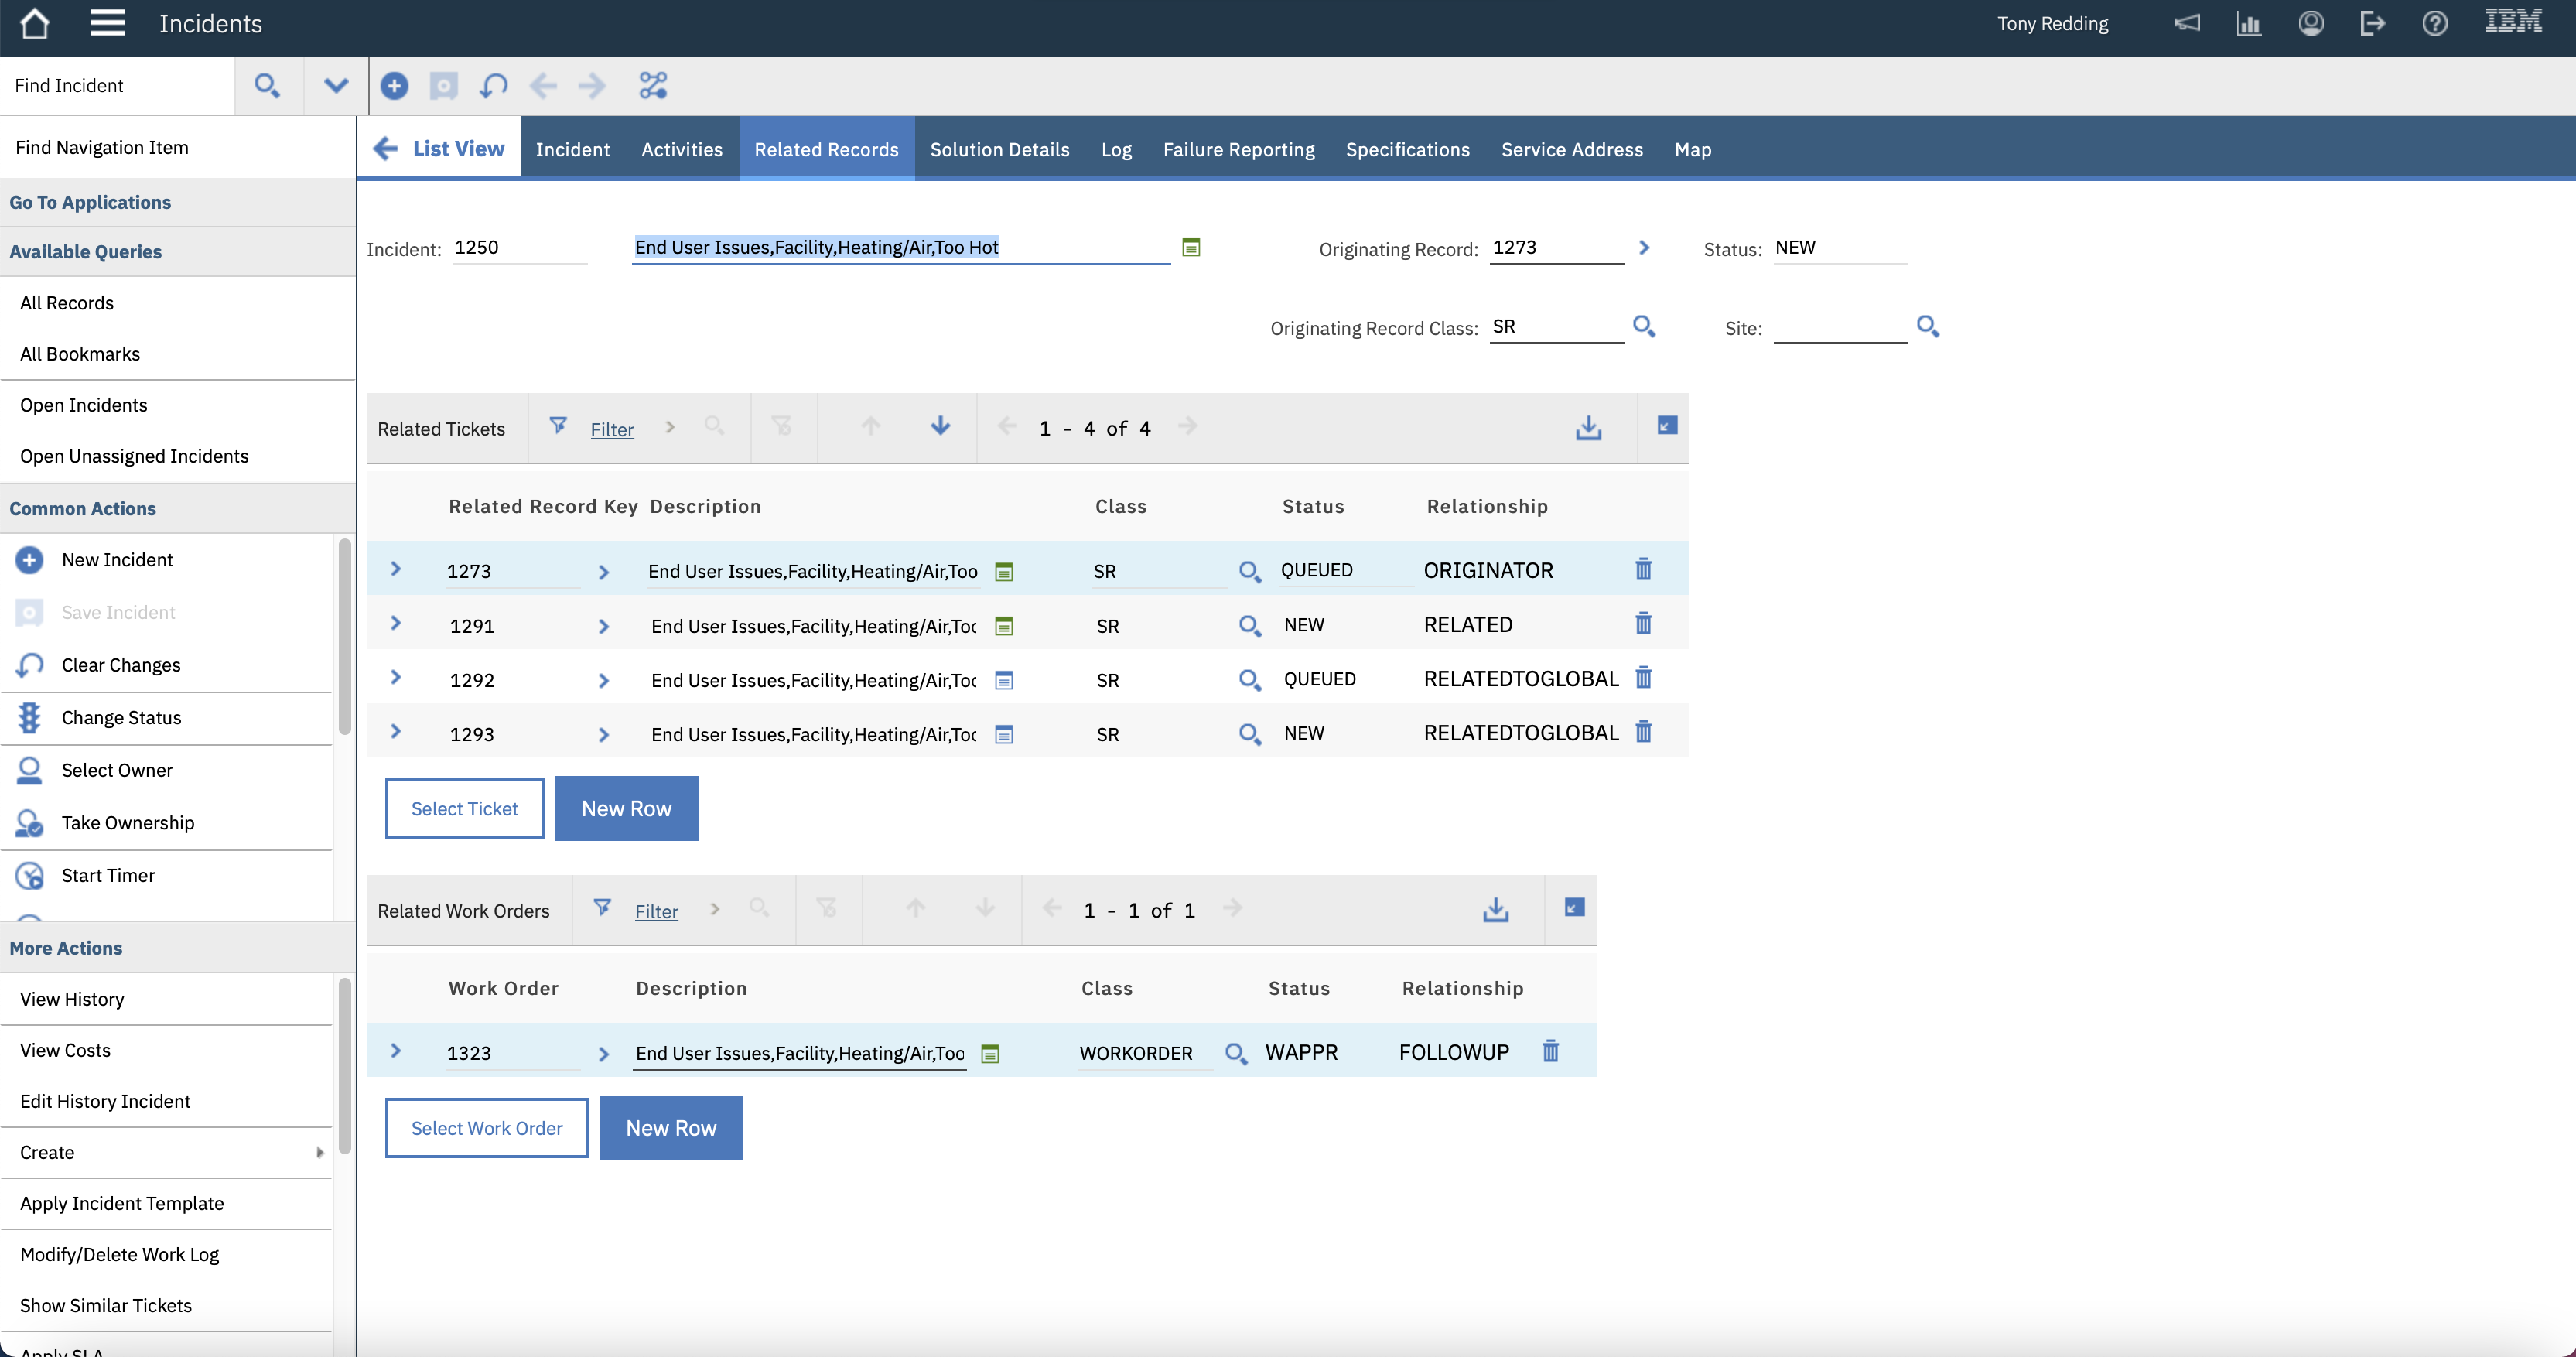Download Related Tickets table data

[x=1588, y=428]
